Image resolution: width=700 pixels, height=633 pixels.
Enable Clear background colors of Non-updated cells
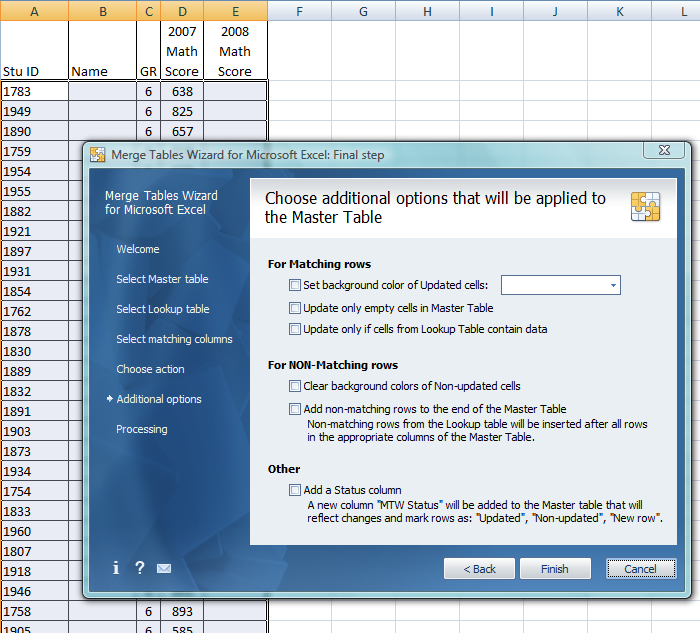[x=295, y=386]
